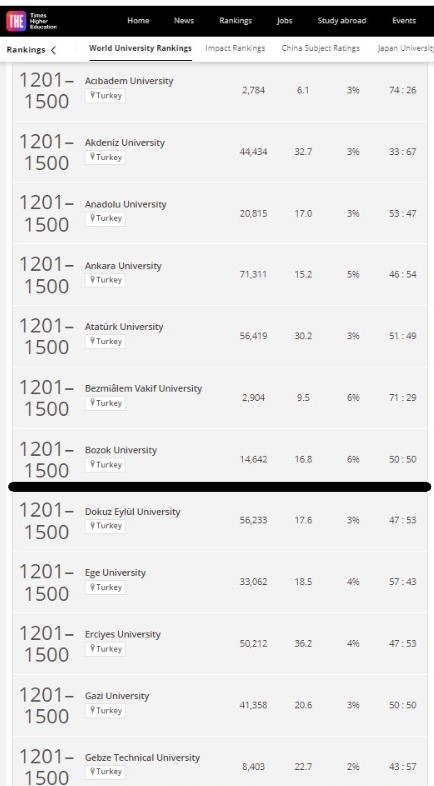Image resolution: width=434 pixels, height=786 pixels.
Task: Switch to the Impact Rankings tab
Action: pyautogui.click(x=235, y=48)
